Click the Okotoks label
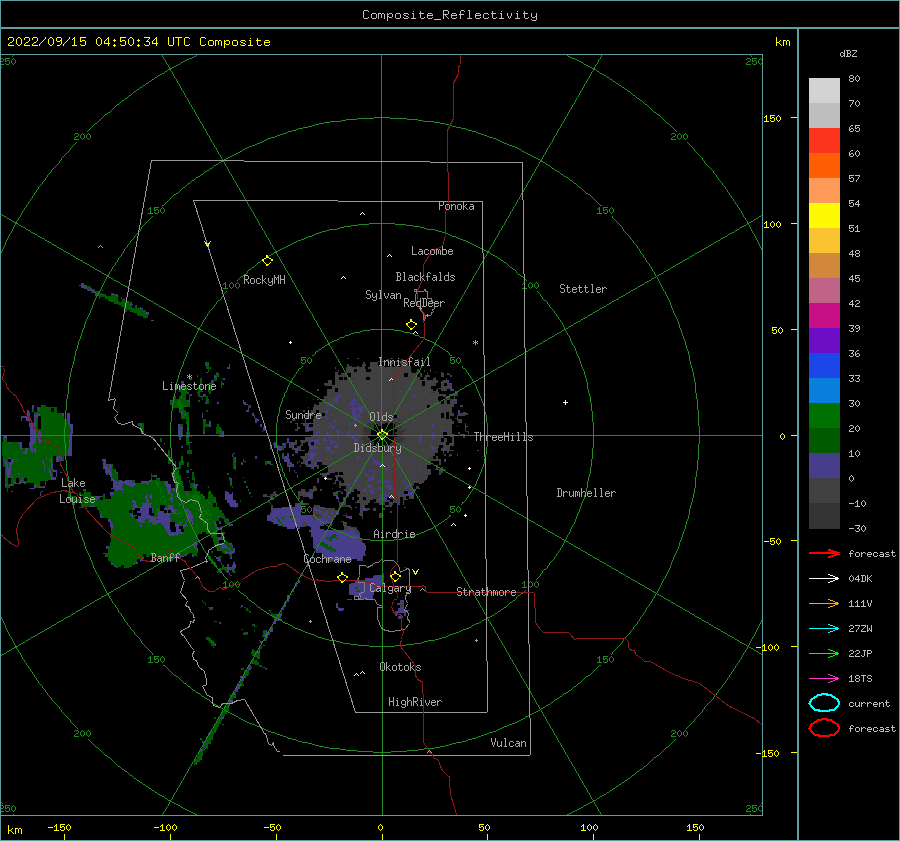This screenshot has width=900, height=841. coord(401,667)
